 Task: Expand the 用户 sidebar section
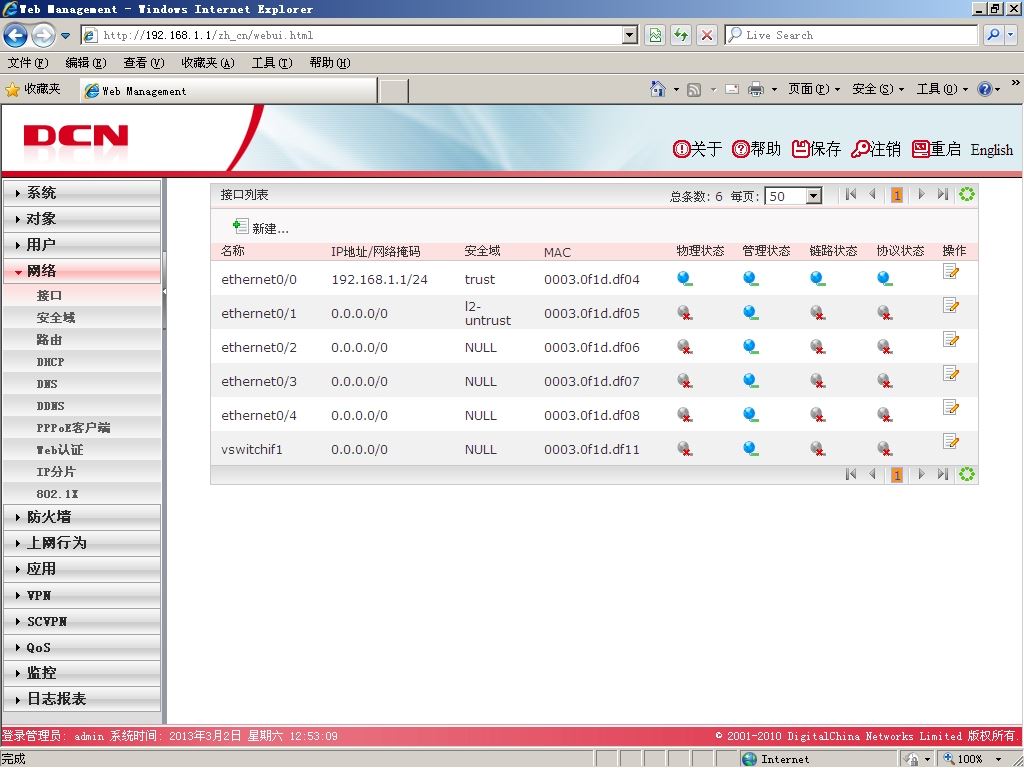coord(82,245)
